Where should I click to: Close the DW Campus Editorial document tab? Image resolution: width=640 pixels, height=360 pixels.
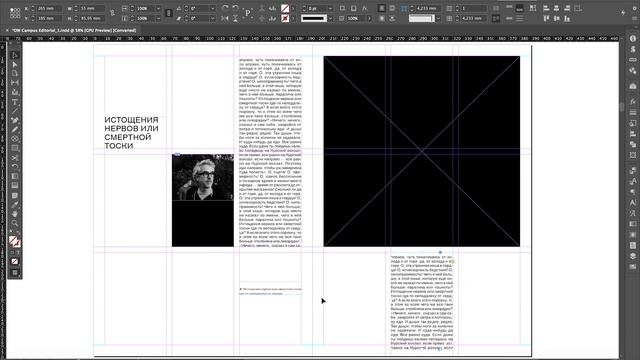(7, 30)
